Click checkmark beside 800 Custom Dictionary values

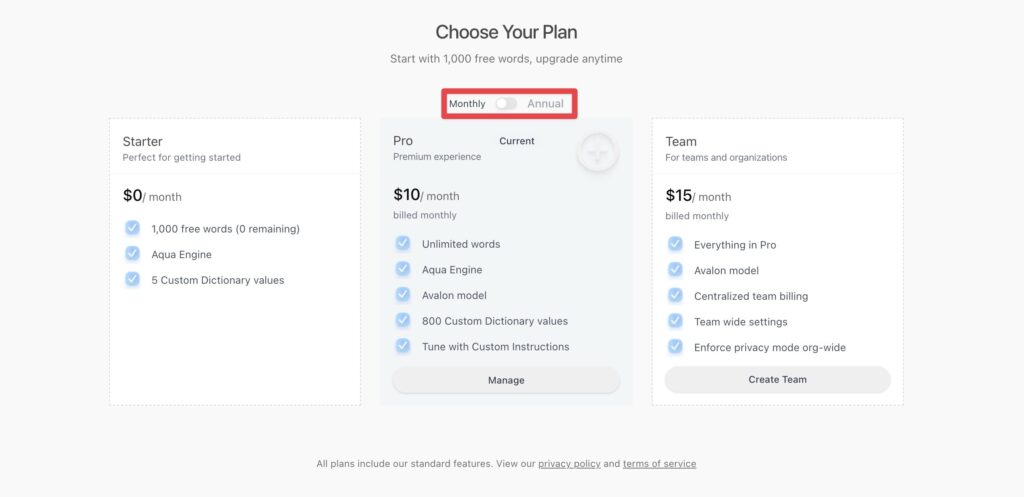click(403, 321)
